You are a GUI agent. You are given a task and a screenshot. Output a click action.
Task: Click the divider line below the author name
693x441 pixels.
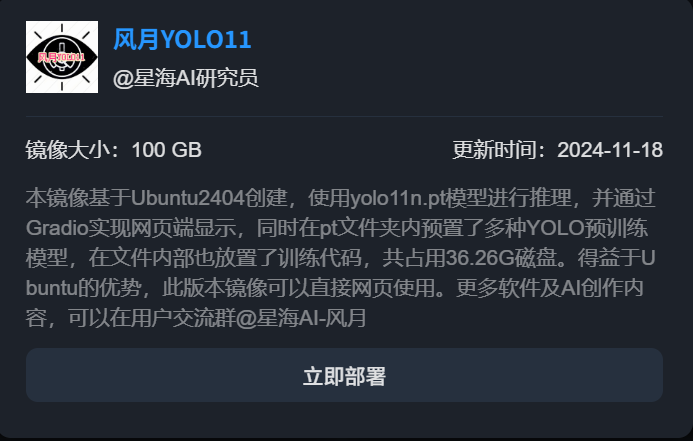344,117
